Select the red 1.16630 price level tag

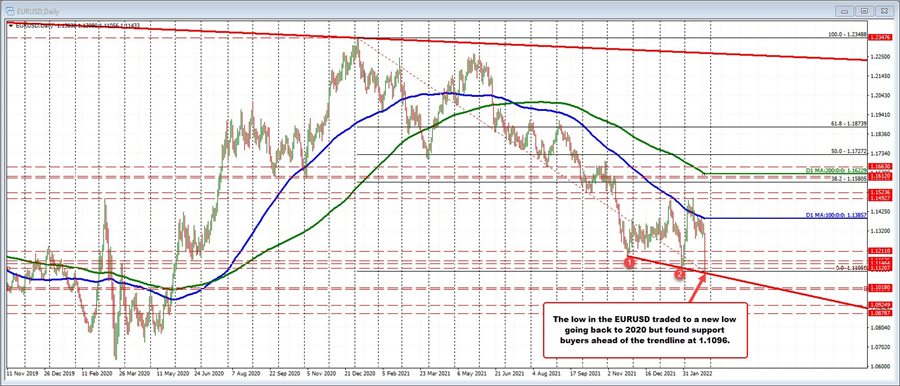click(879, 166)
